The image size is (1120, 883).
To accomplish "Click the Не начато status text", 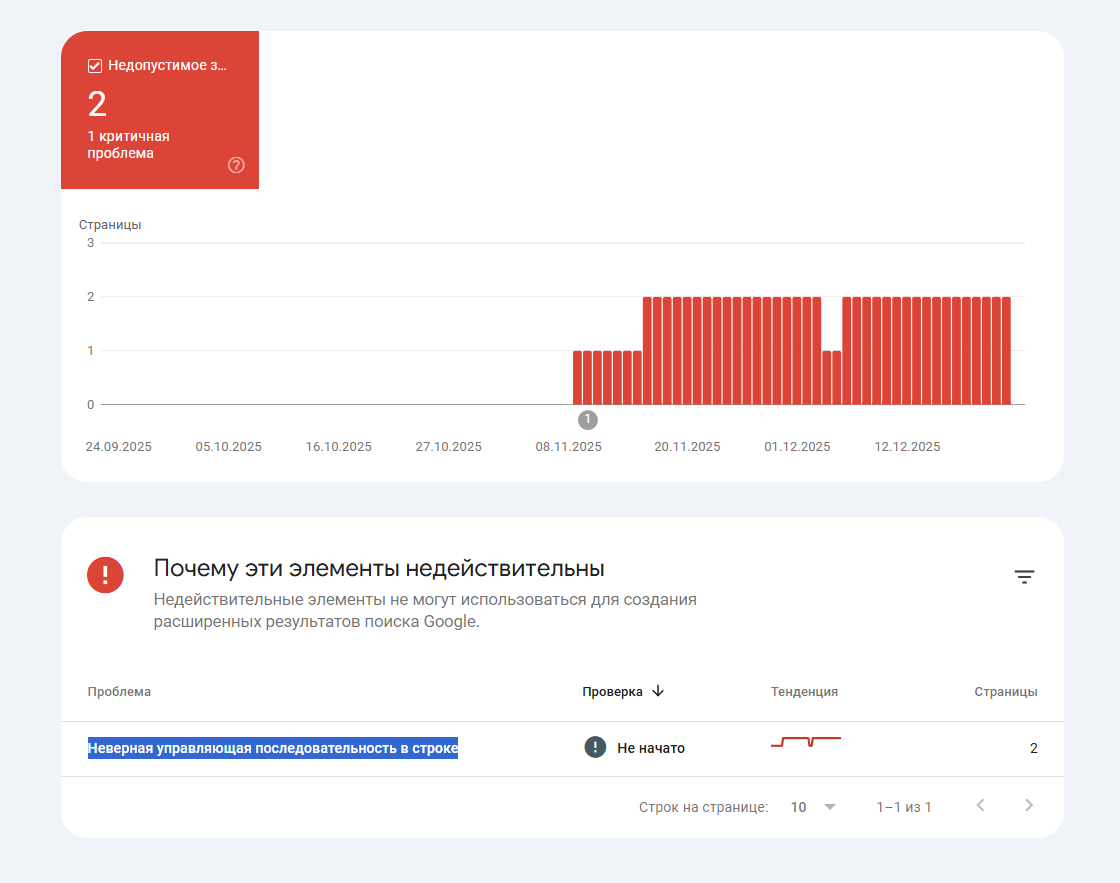I will pos(651,748).
